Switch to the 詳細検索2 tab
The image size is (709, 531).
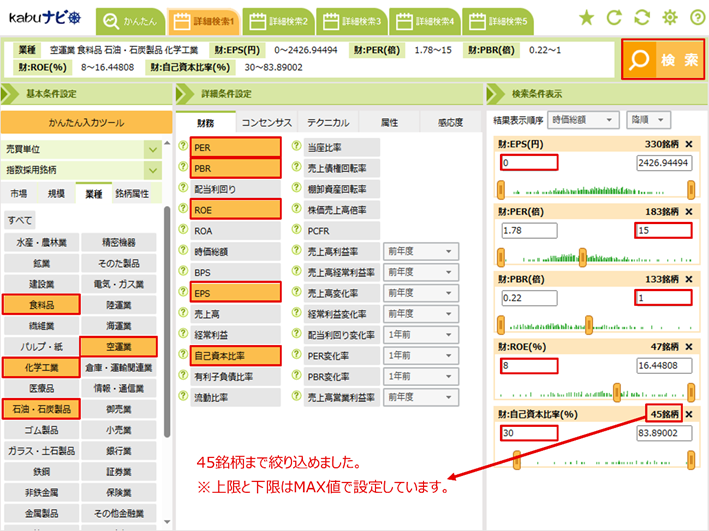pos(279,20)
